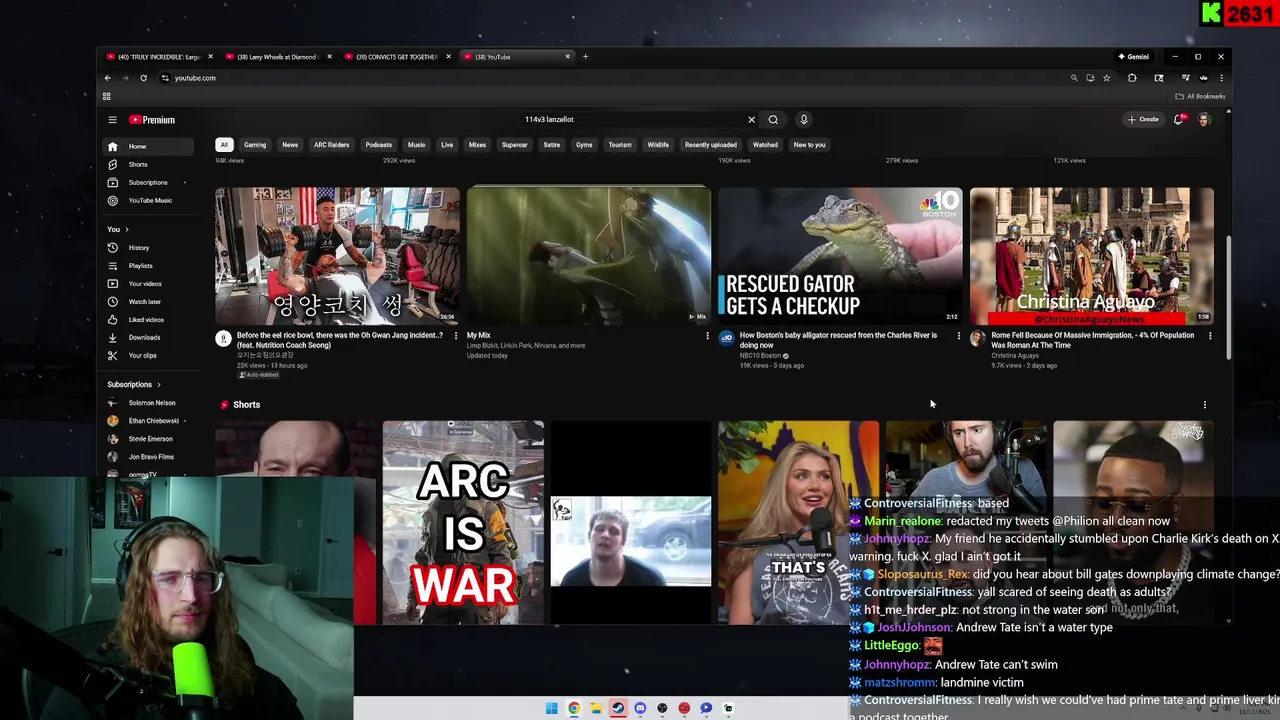Open Your clips in sidebar
This screenshot has width=1280, height=720.
148,355
